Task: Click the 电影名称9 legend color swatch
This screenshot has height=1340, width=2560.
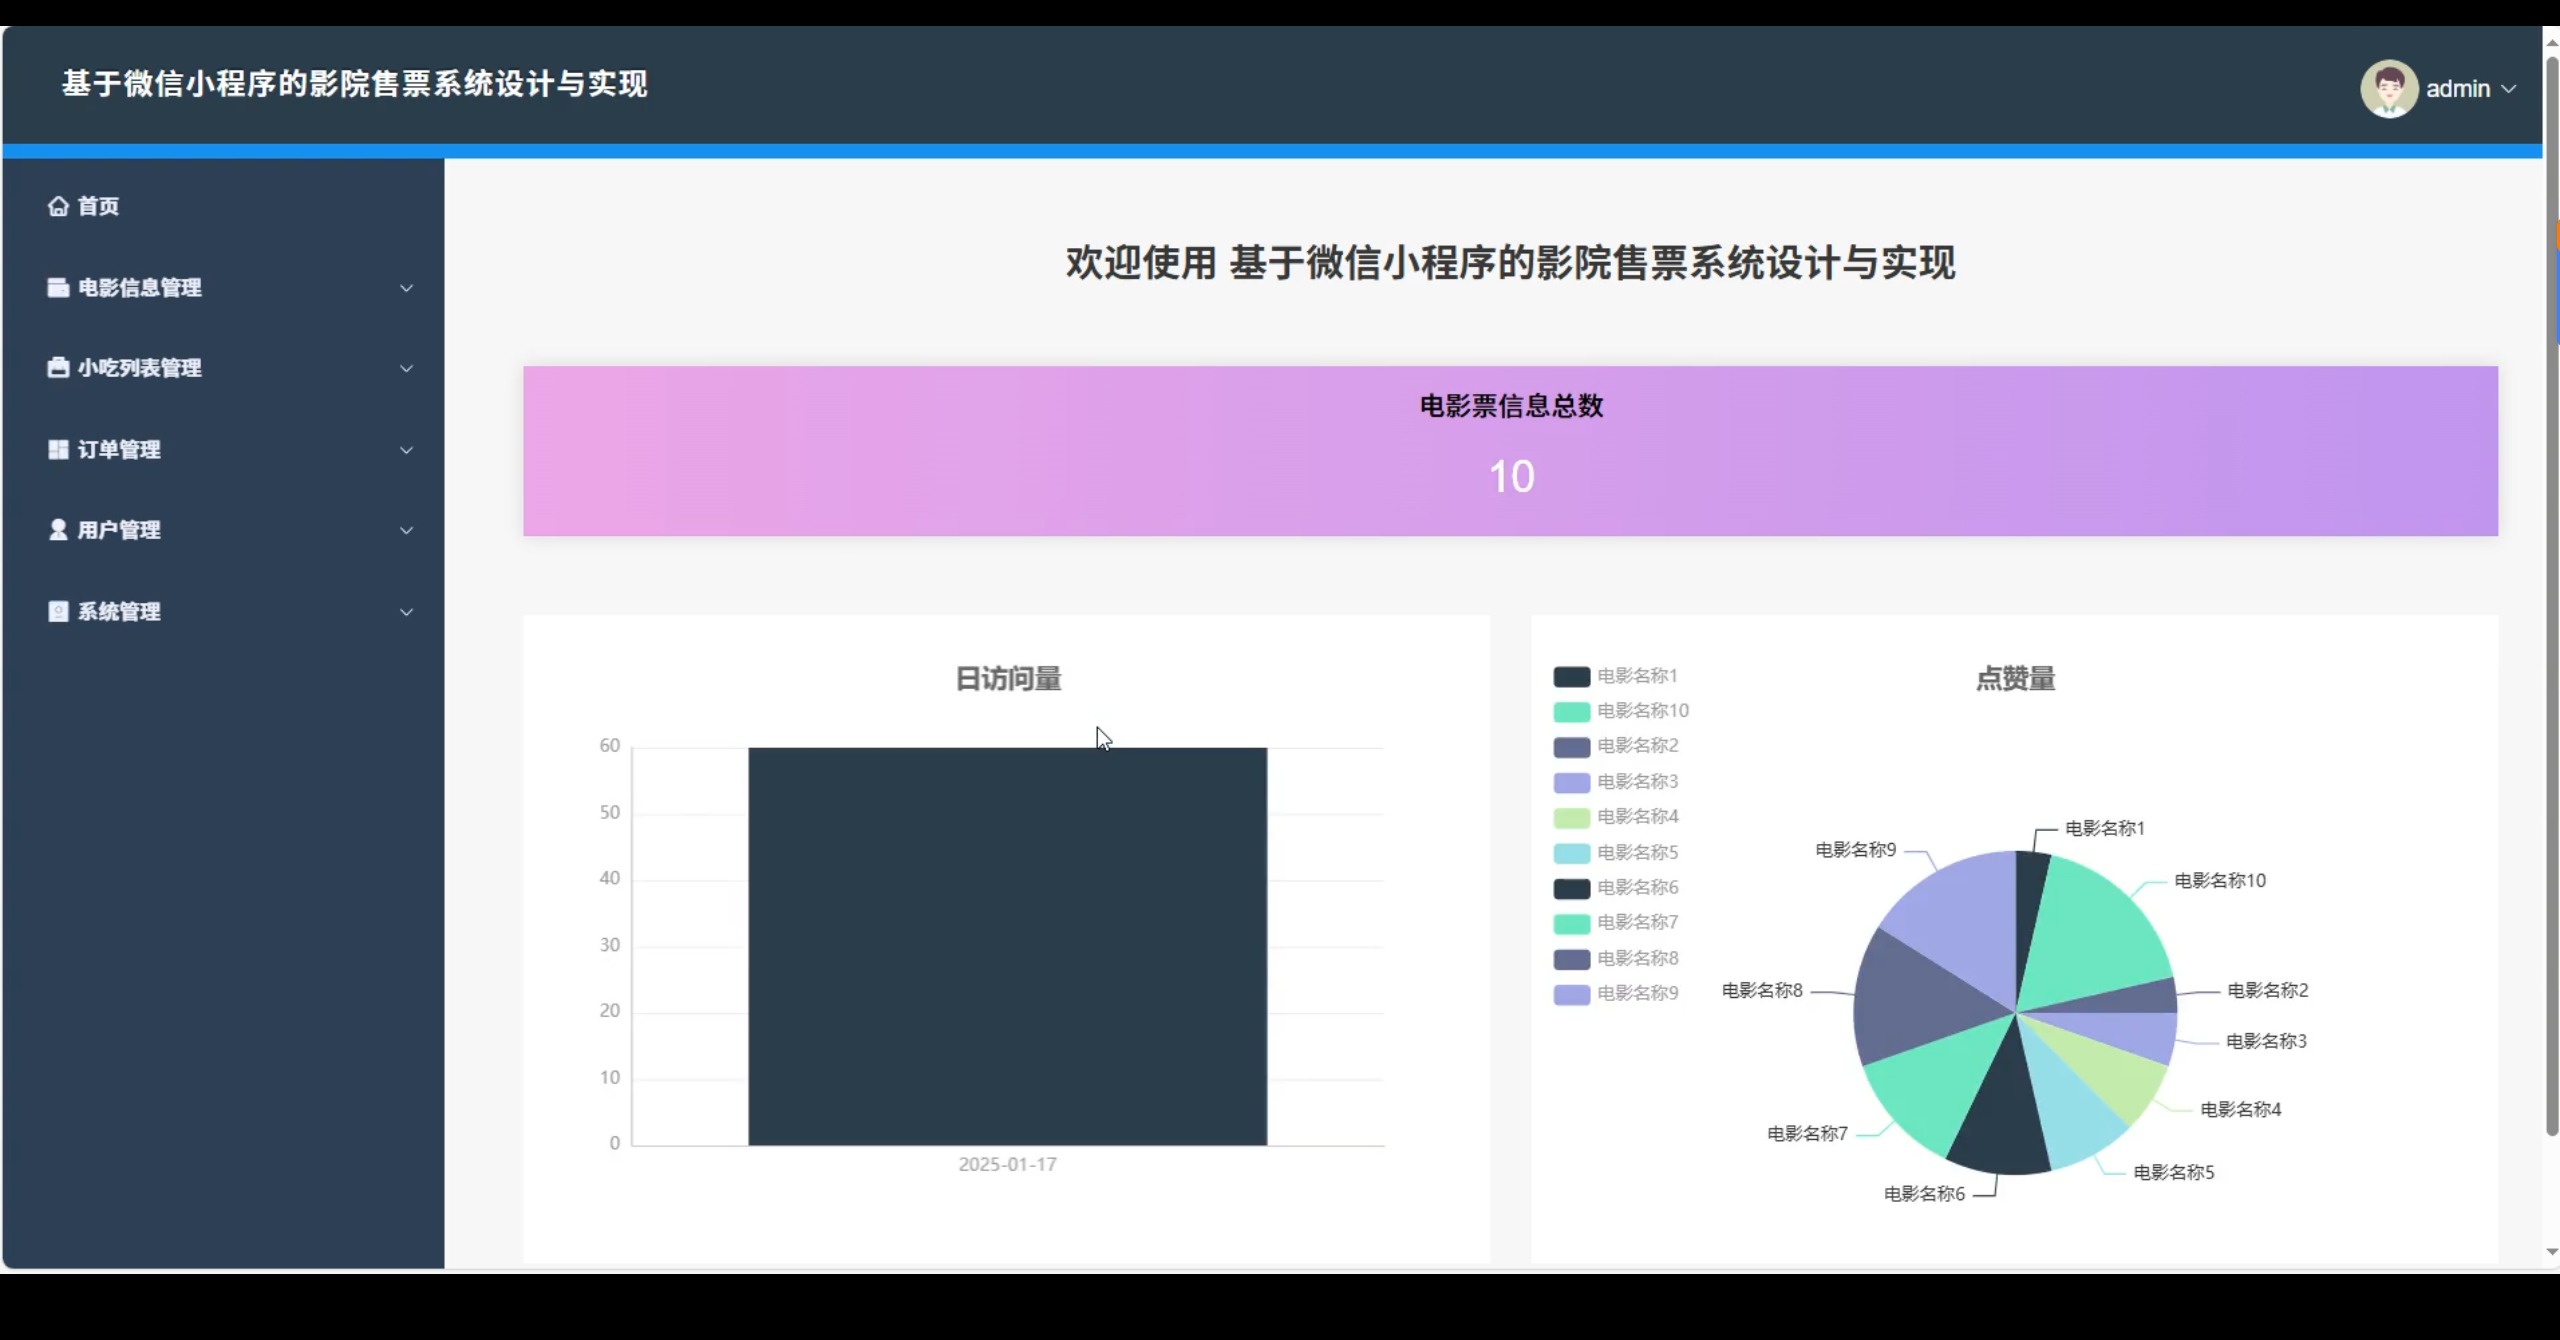Action: 1571,994
